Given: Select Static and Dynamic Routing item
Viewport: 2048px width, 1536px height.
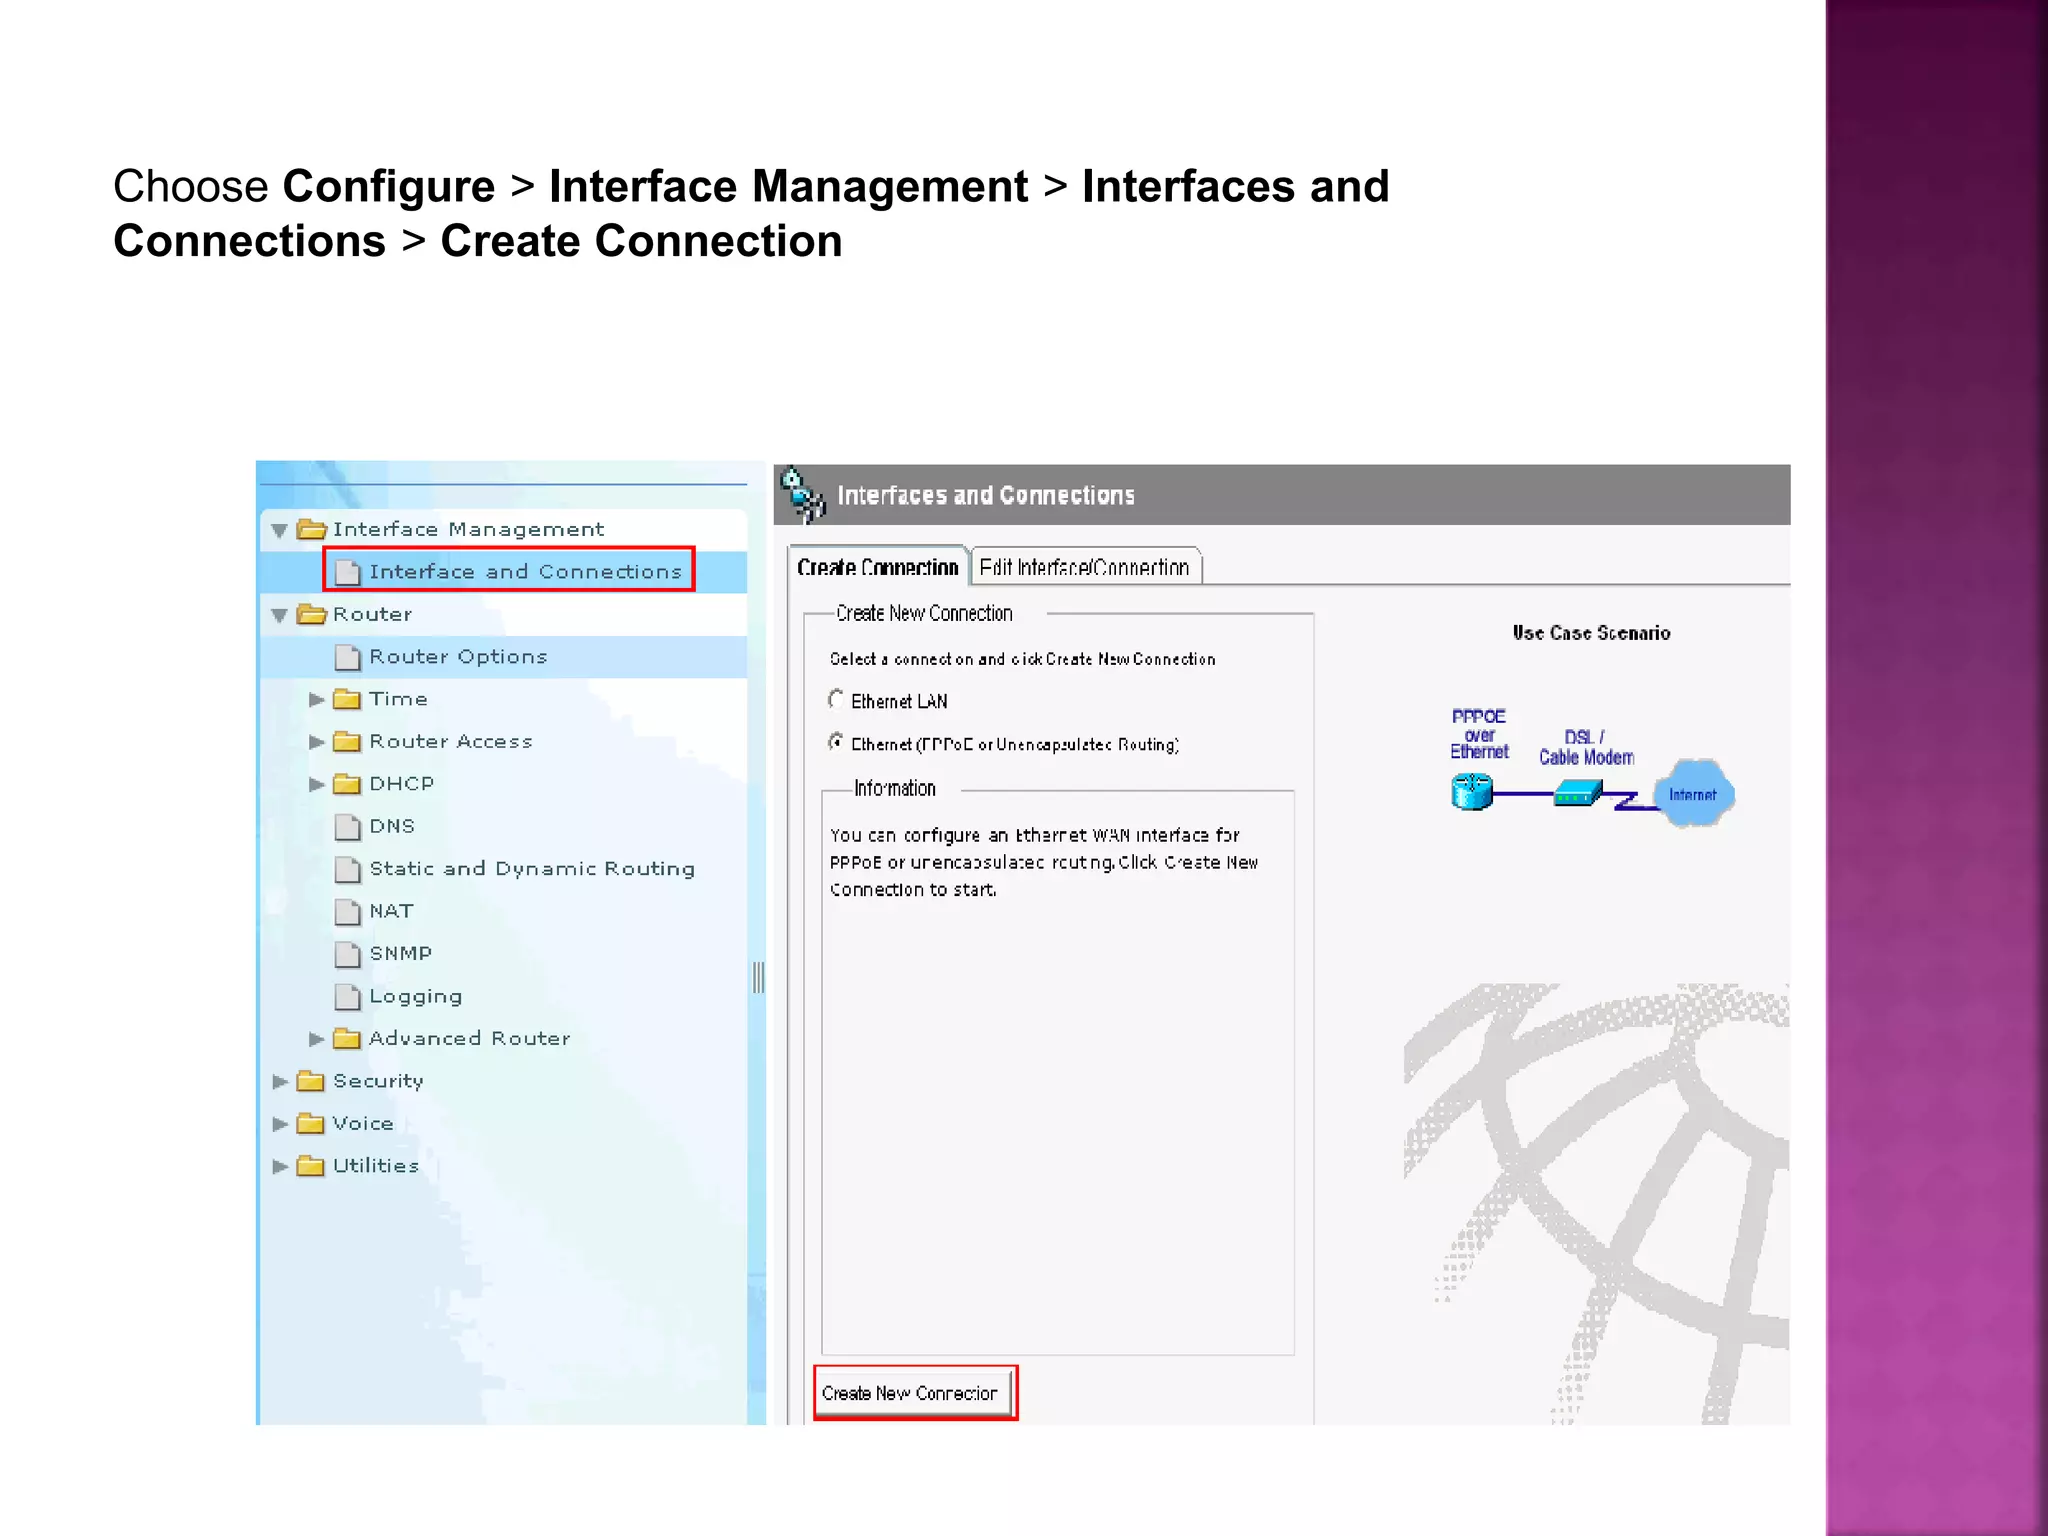Looking at the screenshot, I should coord(531,869).
